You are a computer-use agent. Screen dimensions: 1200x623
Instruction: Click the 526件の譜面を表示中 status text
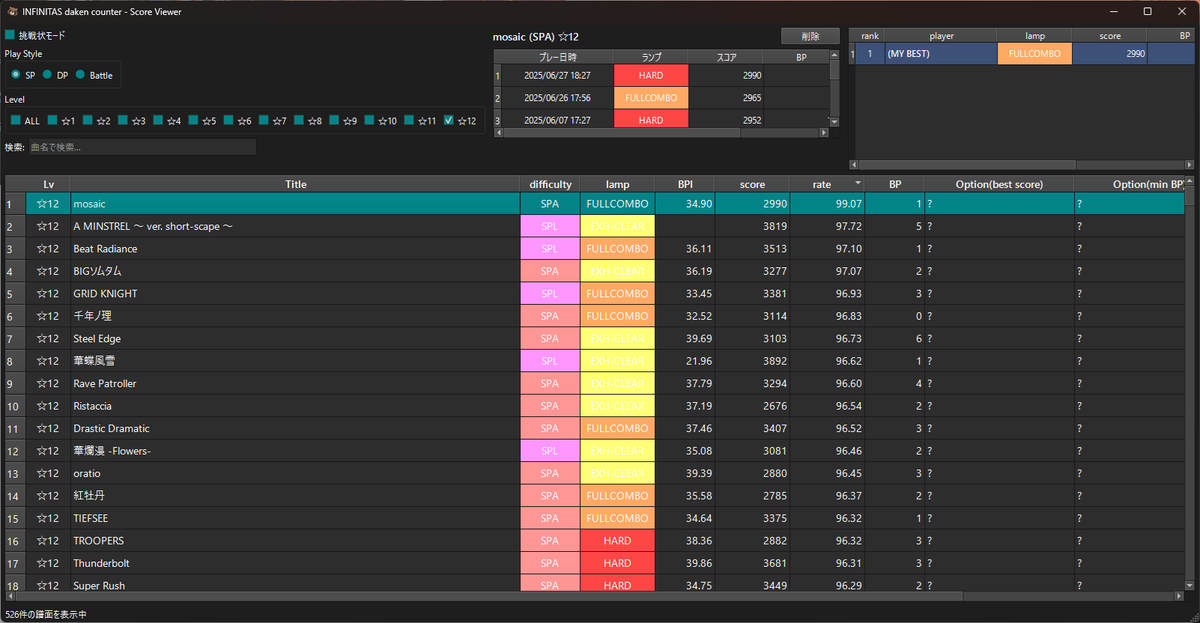pos(46,614)
